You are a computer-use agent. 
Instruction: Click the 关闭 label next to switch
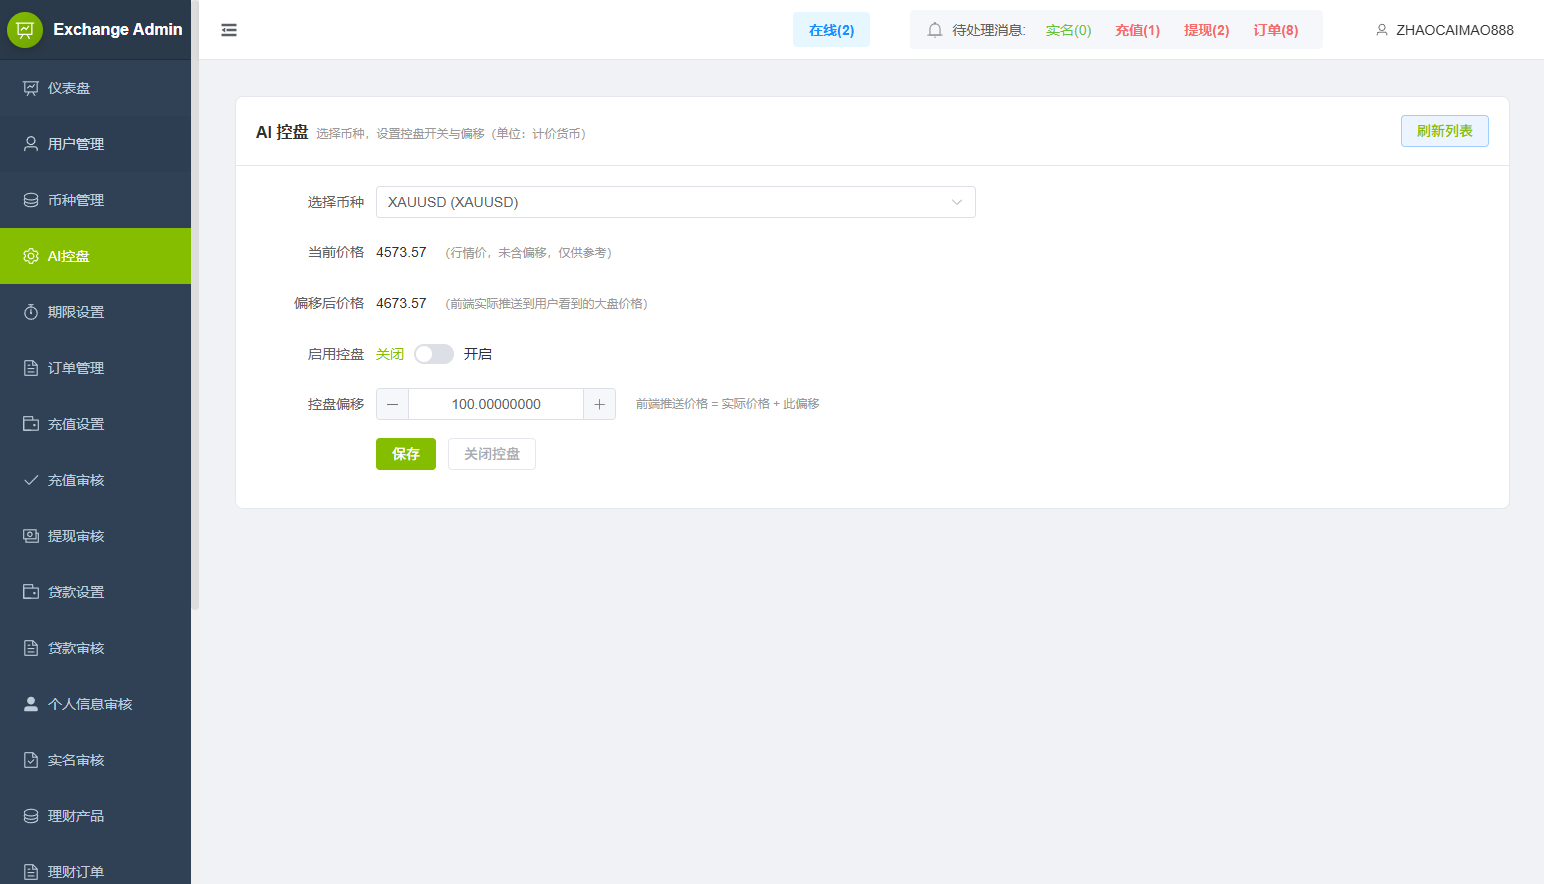(390, 354)
